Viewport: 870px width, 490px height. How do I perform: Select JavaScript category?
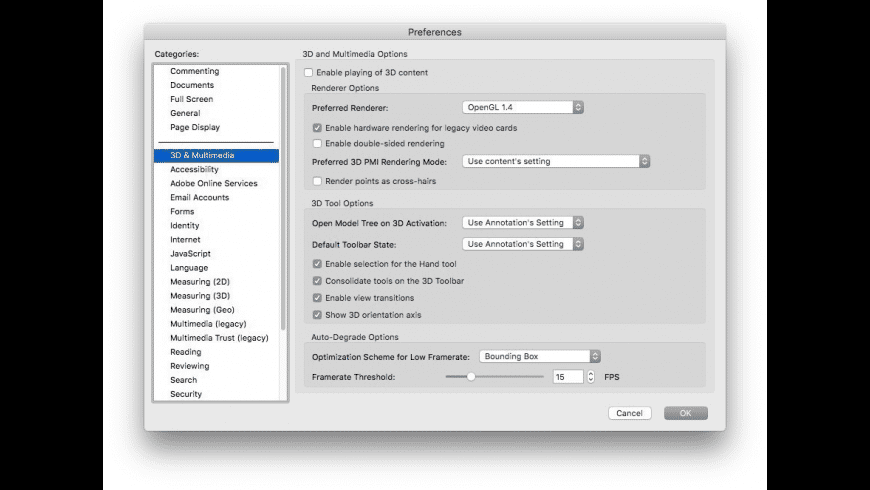click(190, 254)
